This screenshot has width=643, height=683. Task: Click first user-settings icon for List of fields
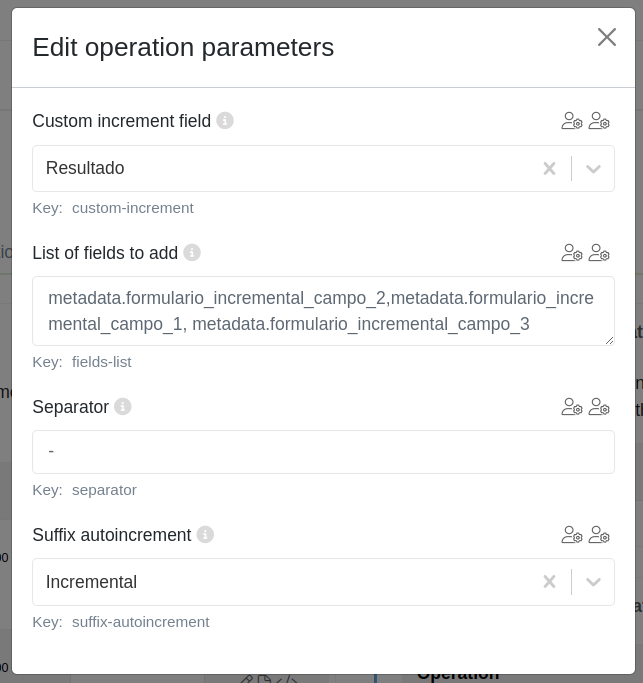click(572, 253)
